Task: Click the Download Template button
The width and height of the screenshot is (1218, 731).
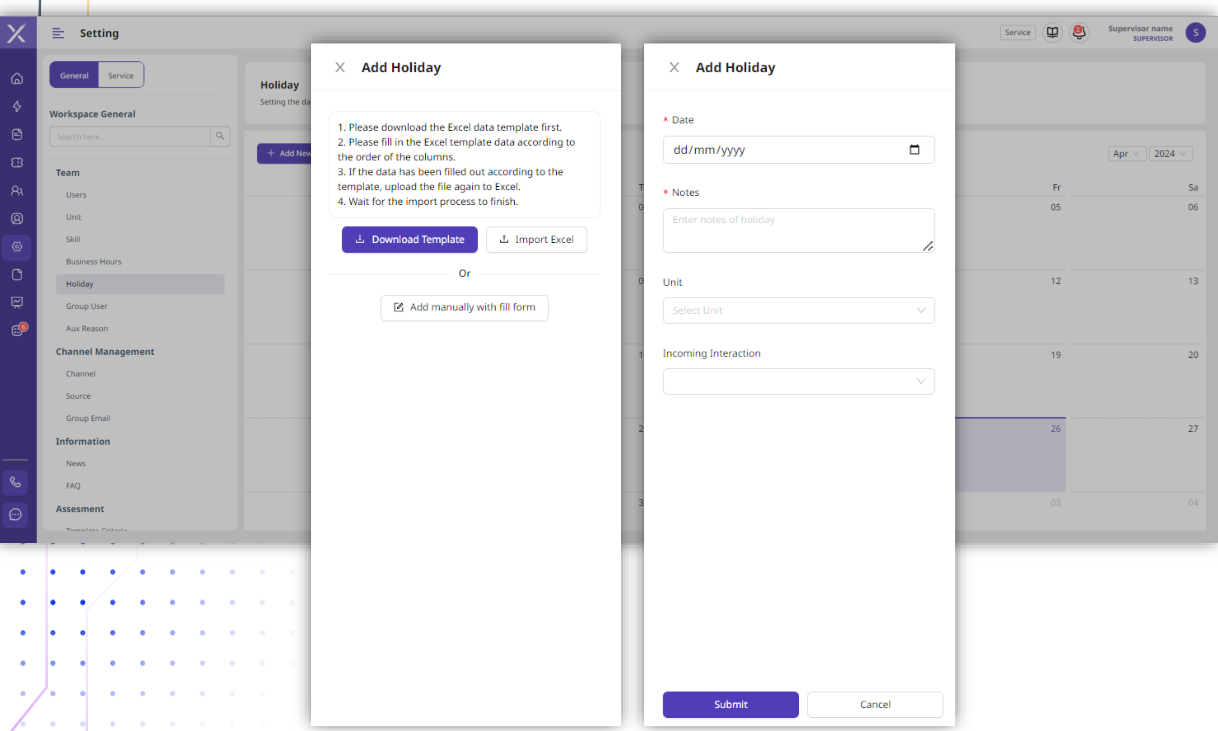Action: [410, 240]
